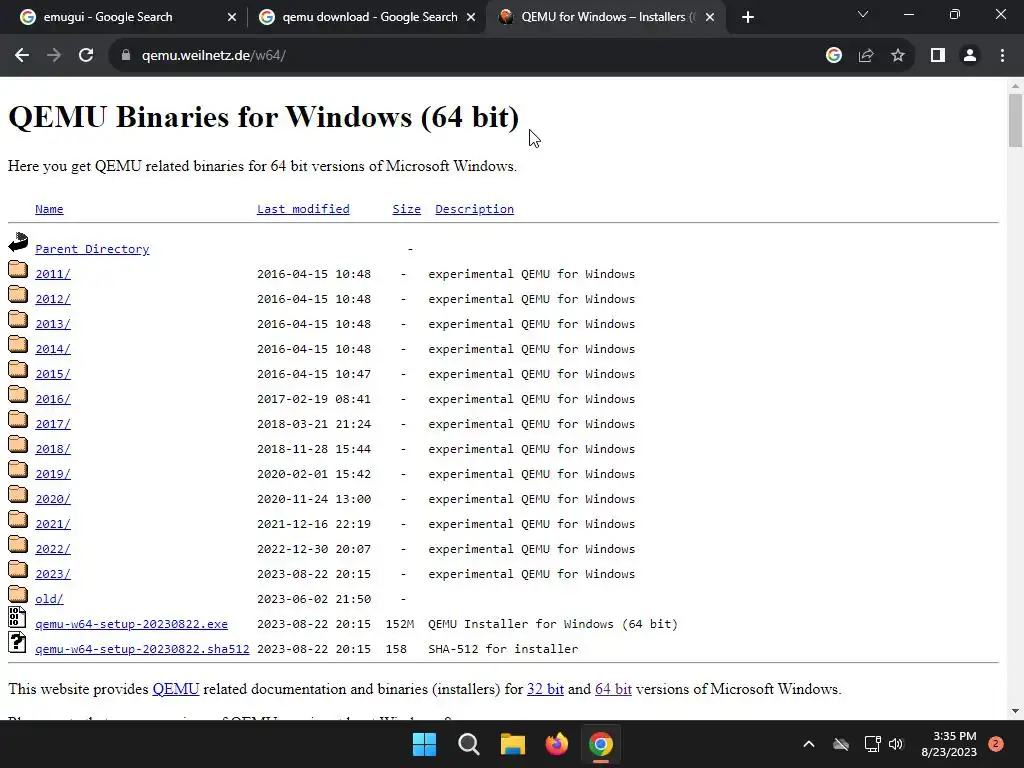Sort listing by Name column

[49, 209]
